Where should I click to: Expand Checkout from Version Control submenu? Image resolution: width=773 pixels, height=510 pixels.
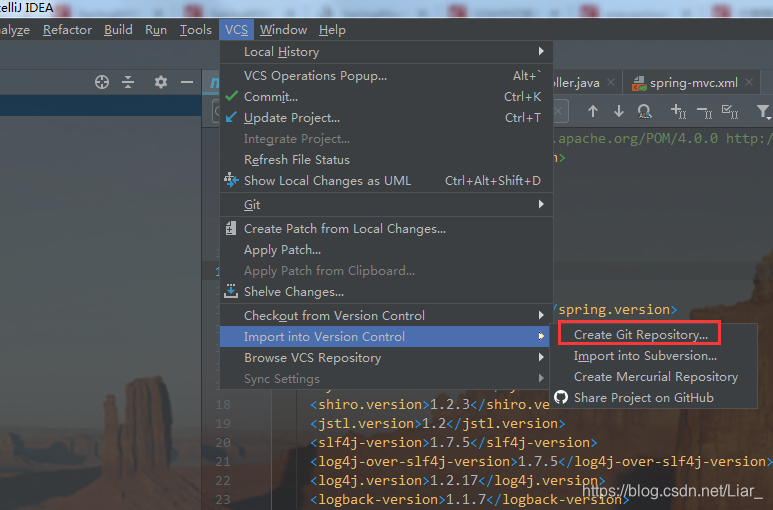coord(541,315)
